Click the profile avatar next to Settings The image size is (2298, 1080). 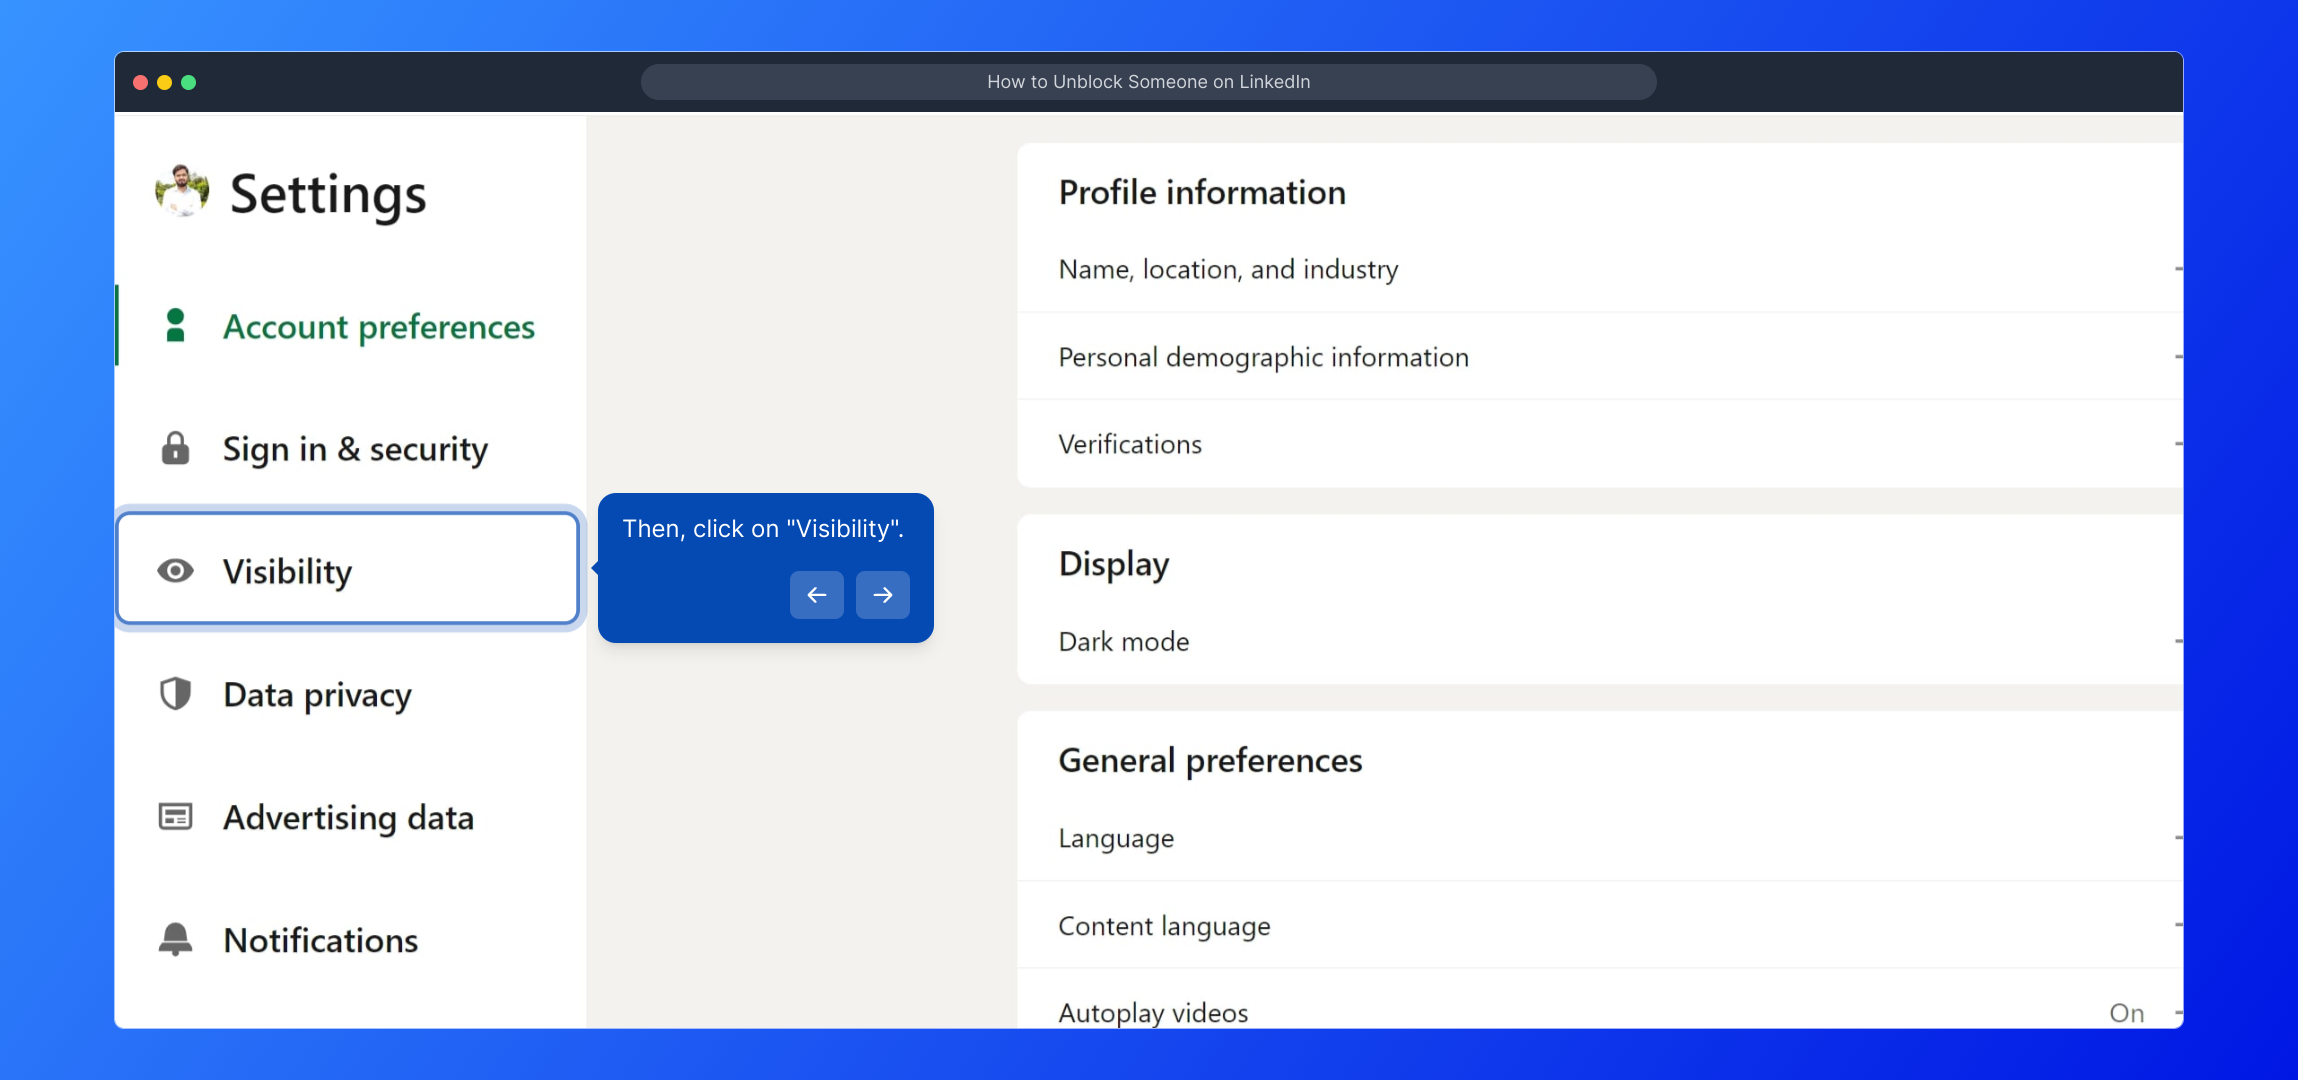coord(182,190)
